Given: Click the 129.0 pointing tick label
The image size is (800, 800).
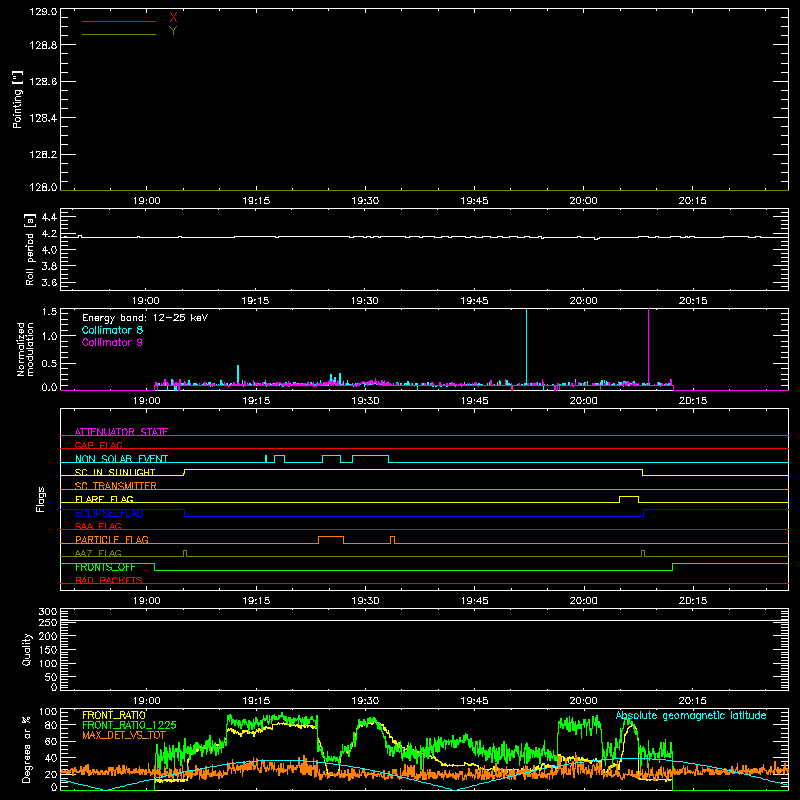Looking at the screenshot, I should tap(43, 12).
